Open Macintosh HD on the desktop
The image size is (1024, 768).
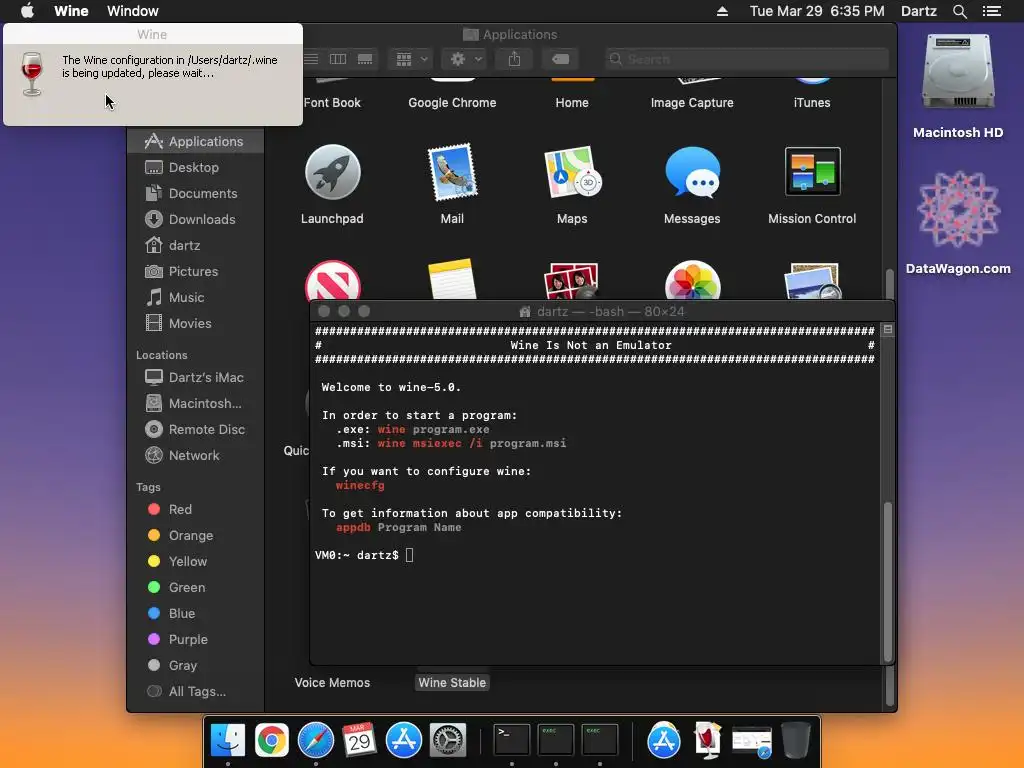click(x=957, y=72)
